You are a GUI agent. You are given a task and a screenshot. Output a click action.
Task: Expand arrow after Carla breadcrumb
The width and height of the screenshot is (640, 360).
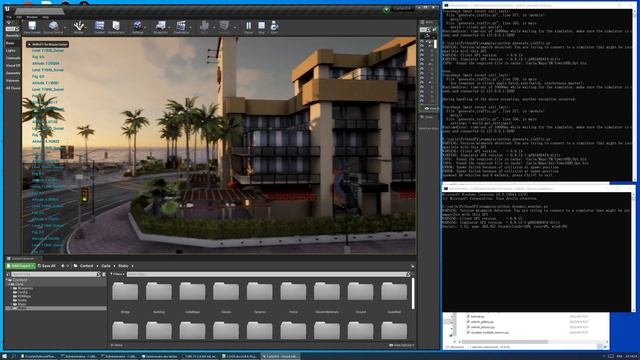[114, 266]
